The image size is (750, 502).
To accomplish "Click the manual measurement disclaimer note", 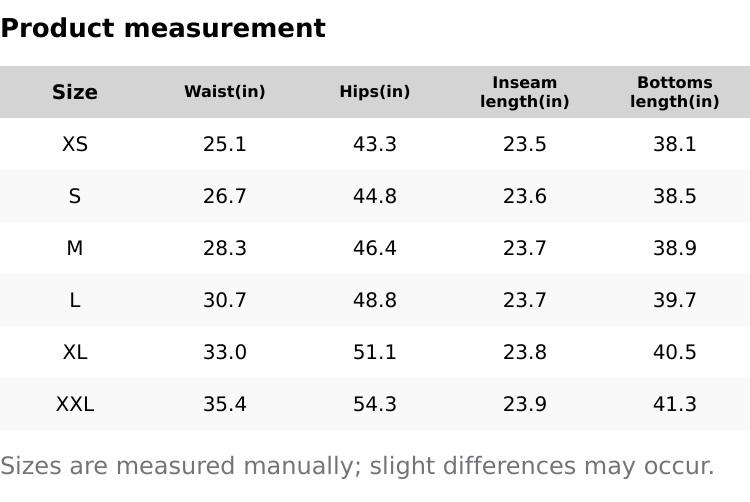I will click(x=357, y=466).
